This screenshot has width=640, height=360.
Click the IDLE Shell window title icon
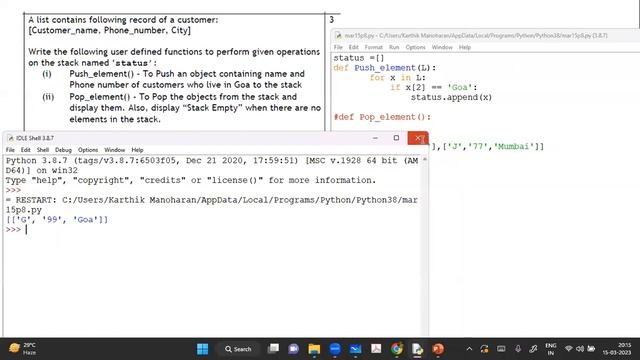click(x=10, y=138)
